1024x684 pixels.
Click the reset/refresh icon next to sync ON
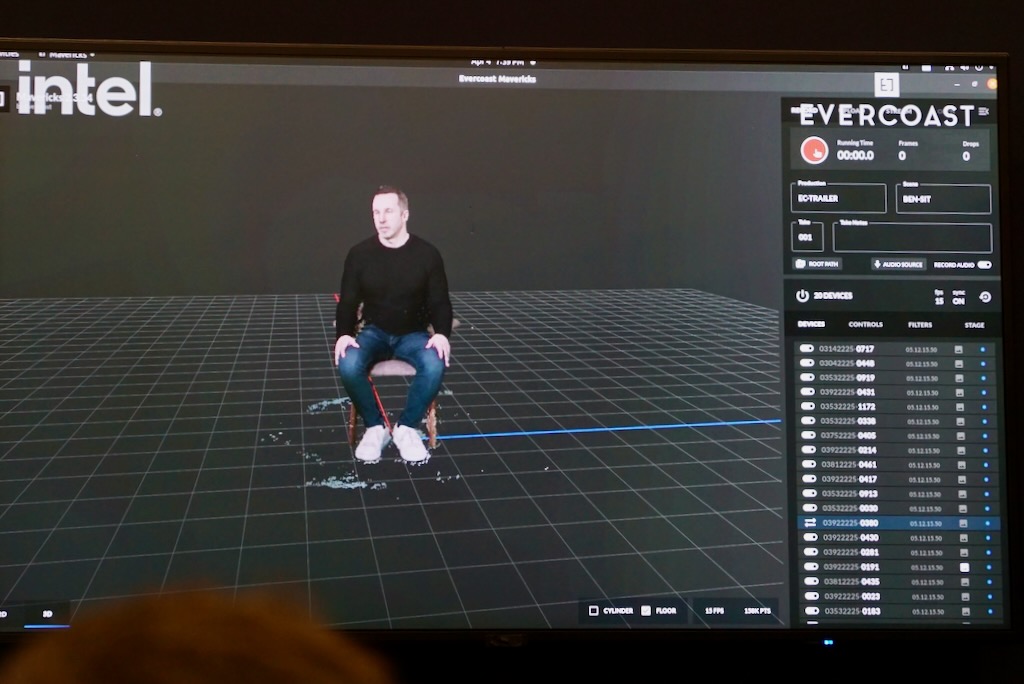985,297
